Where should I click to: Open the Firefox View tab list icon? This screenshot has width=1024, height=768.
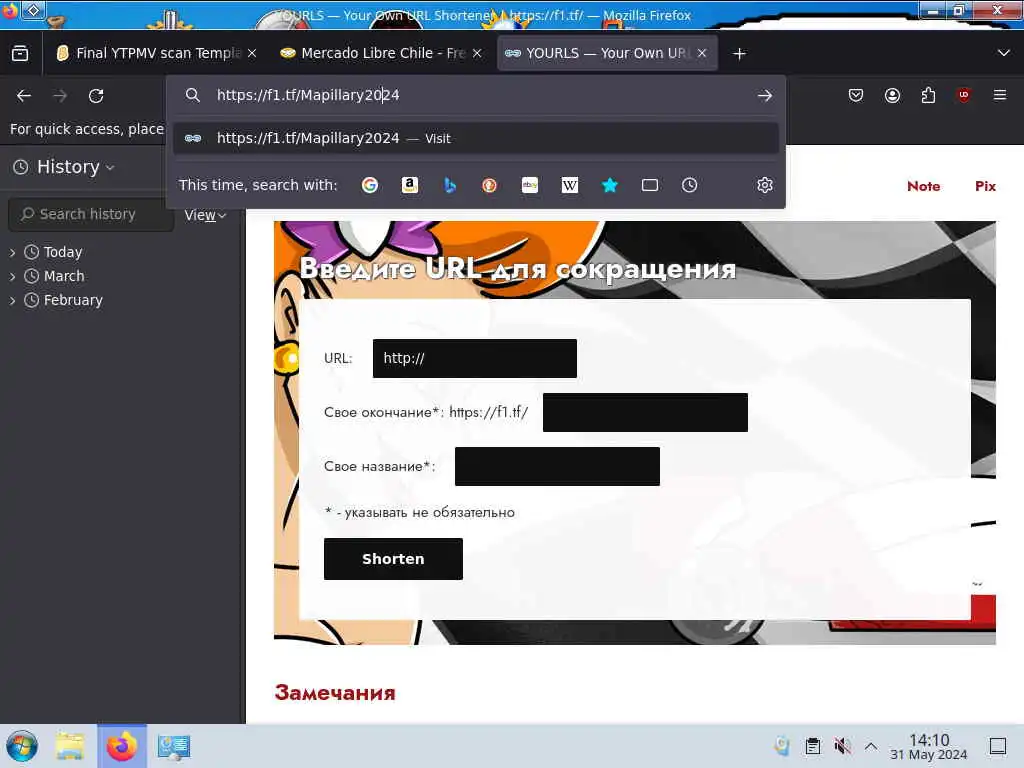[20, 53]
